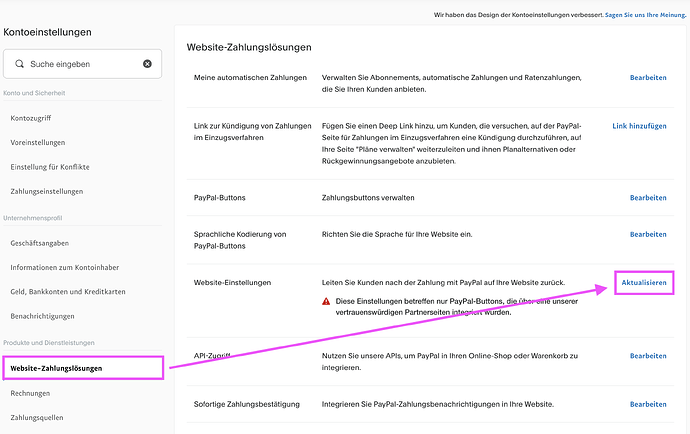
Task: Select Informationen zum Kontoinhaber
Action: [x=65, y=267]
